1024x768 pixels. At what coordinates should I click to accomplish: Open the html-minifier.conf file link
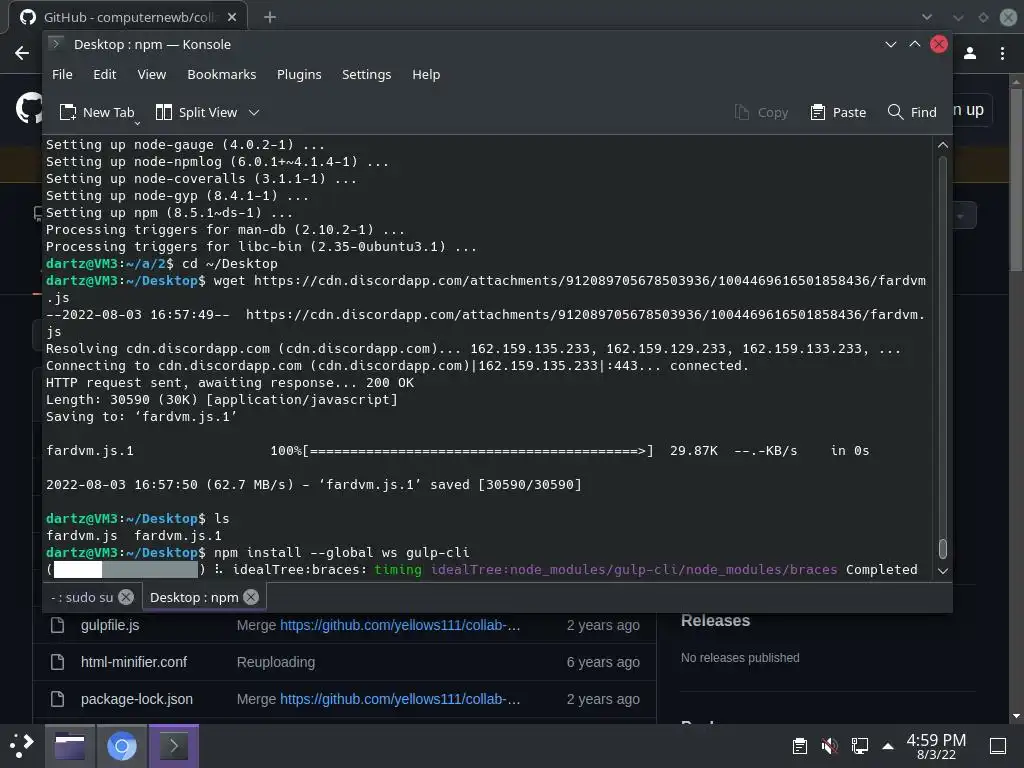(134, 662)
